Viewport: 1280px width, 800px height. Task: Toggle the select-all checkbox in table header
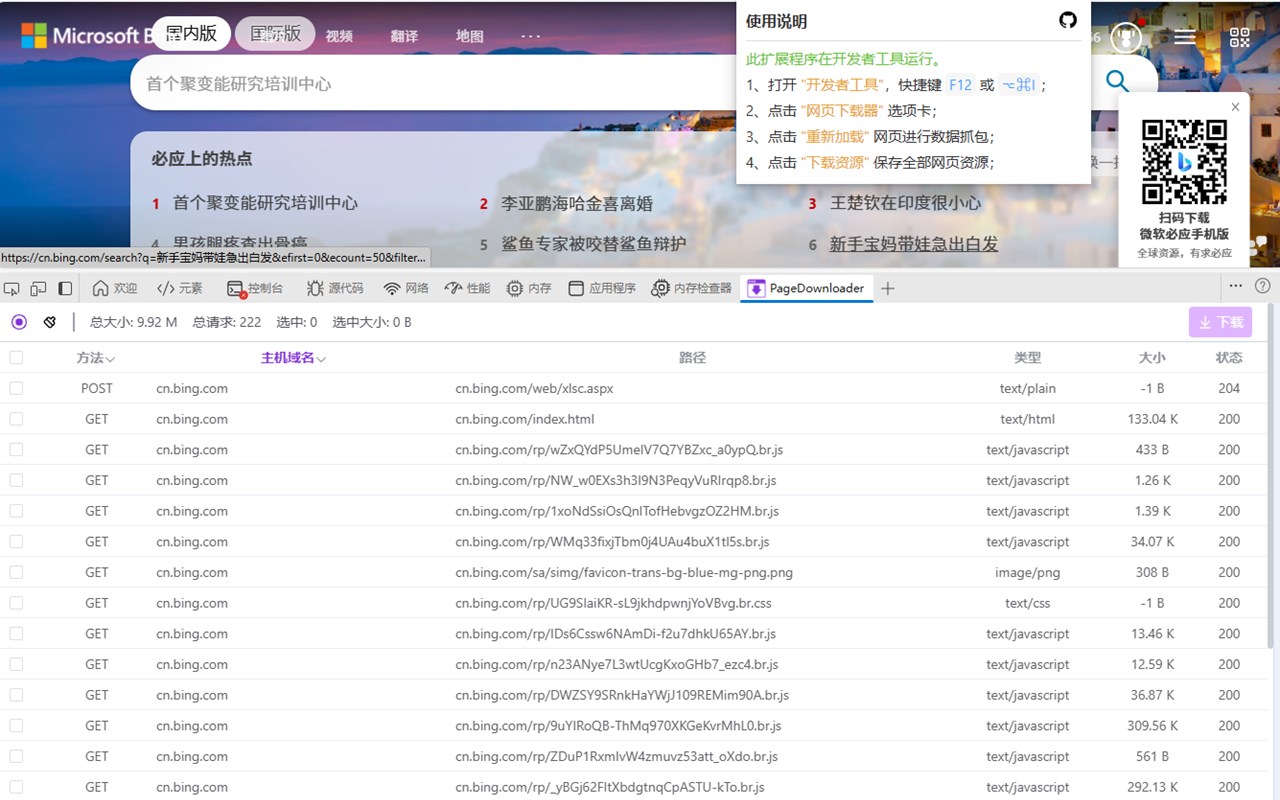click(16, 357)
